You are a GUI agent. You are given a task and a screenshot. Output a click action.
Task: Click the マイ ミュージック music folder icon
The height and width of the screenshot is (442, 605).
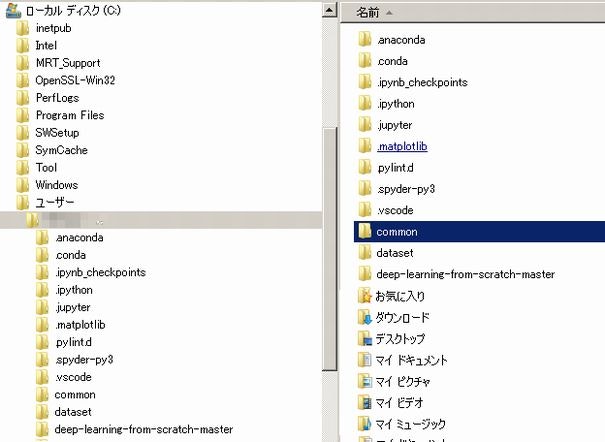[365, 424]
